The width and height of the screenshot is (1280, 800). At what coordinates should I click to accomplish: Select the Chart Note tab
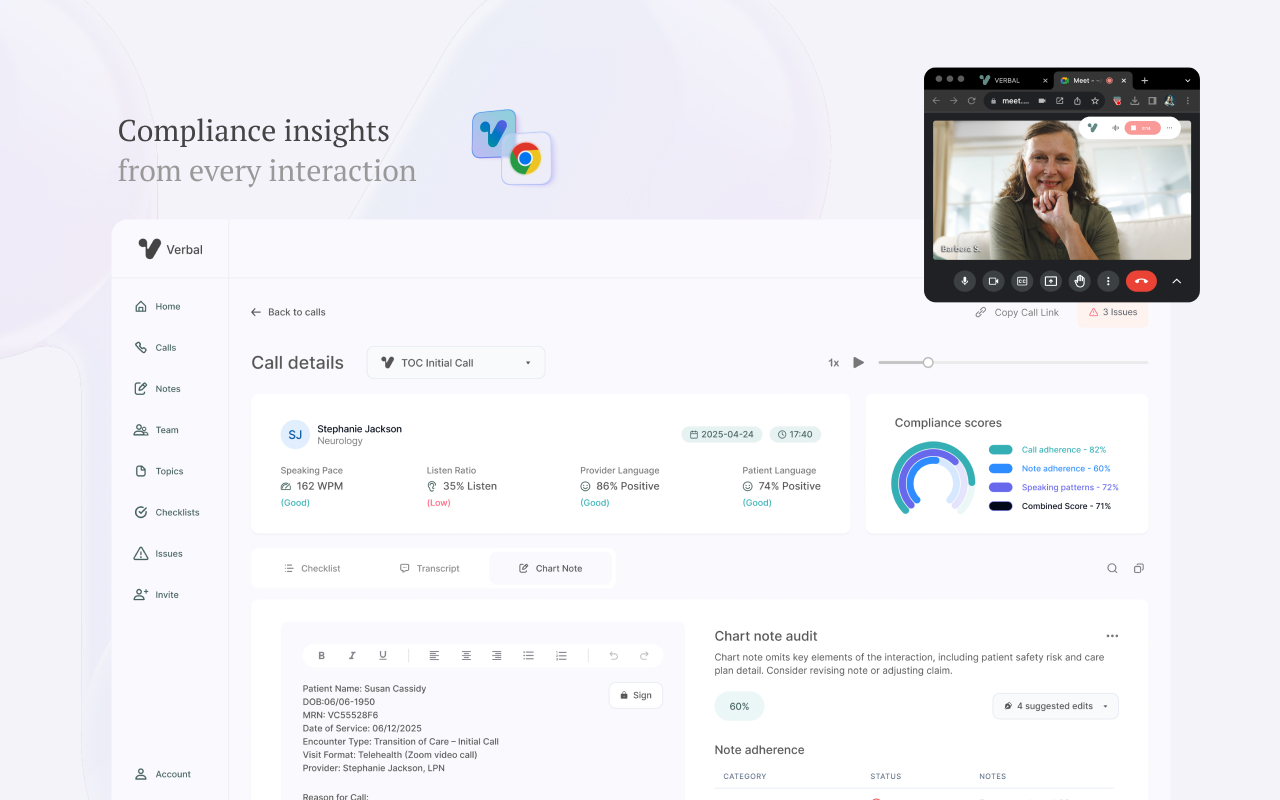[x=551, y=568]
